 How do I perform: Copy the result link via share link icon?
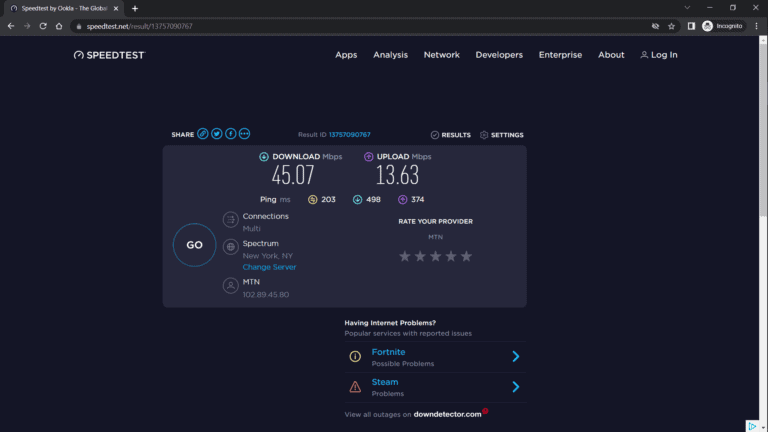203,134
